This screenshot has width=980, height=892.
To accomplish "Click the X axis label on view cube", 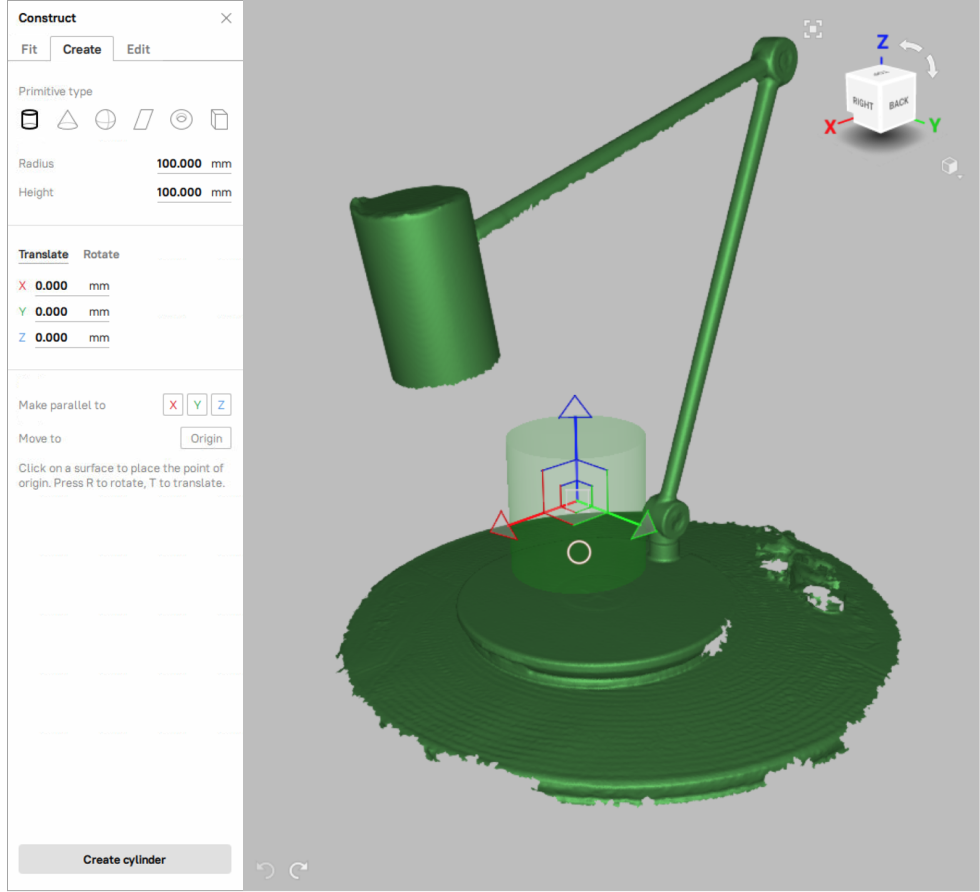I will point(830,127).
